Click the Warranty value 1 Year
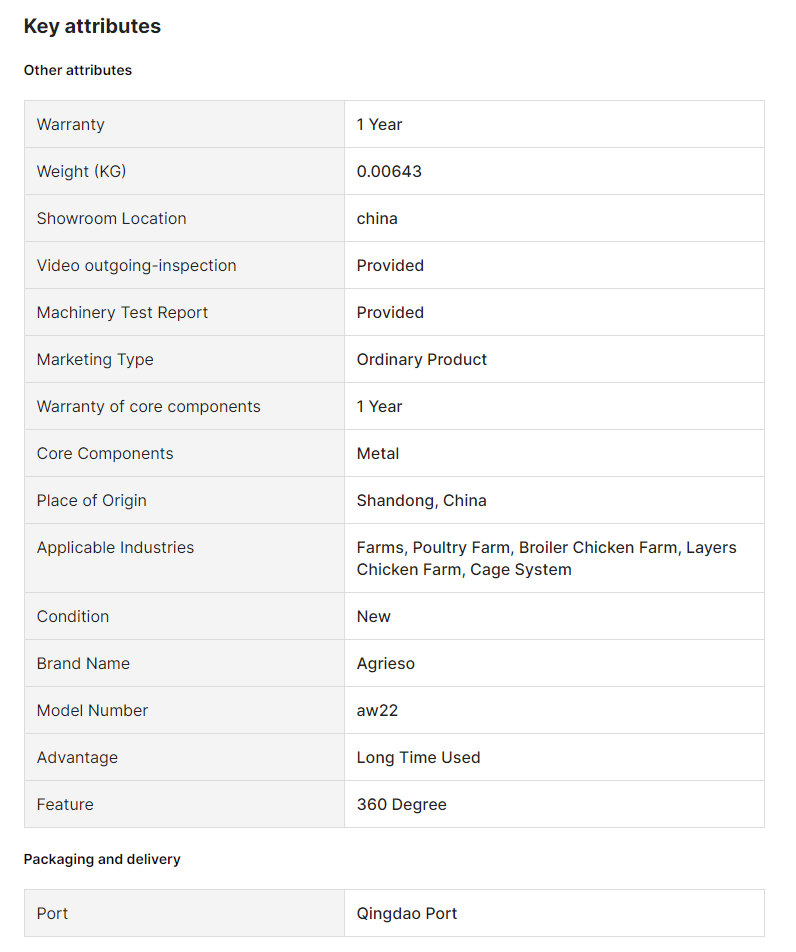Screen dimensions: 796x952 [379, 124]
